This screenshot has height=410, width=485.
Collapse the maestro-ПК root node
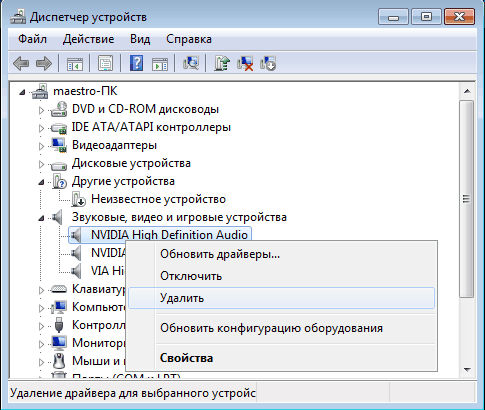pos(22,92)
